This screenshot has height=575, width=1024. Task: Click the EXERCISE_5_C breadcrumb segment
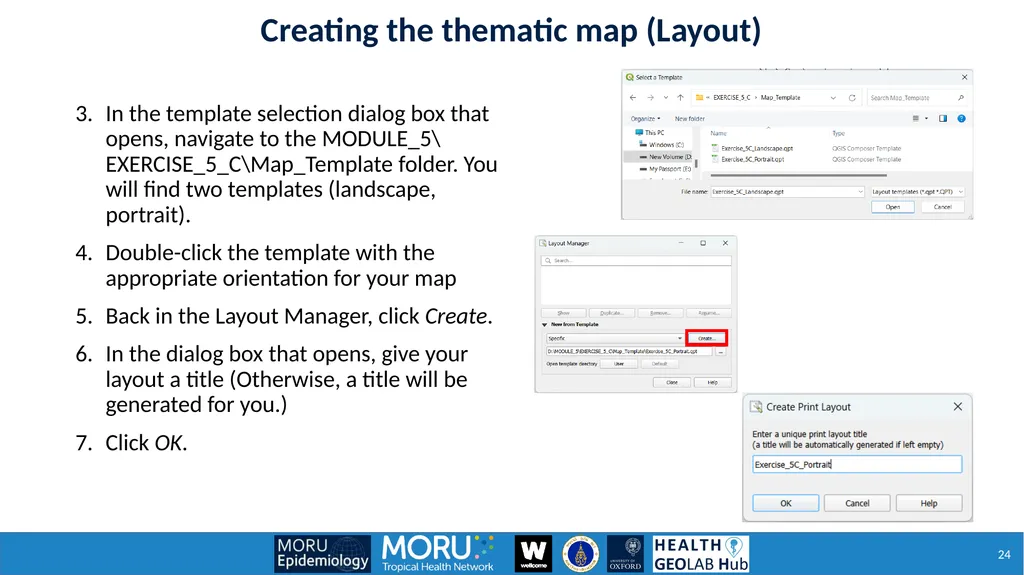click(731, 97)
